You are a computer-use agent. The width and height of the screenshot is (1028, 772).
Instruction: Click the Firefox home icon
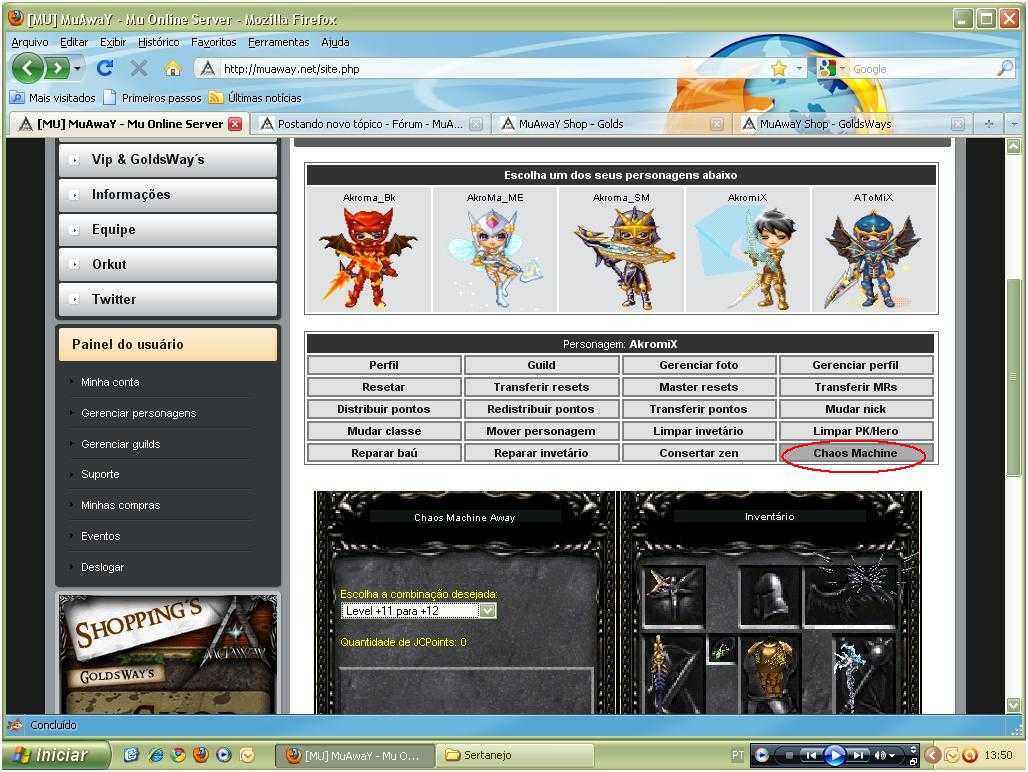172,68
